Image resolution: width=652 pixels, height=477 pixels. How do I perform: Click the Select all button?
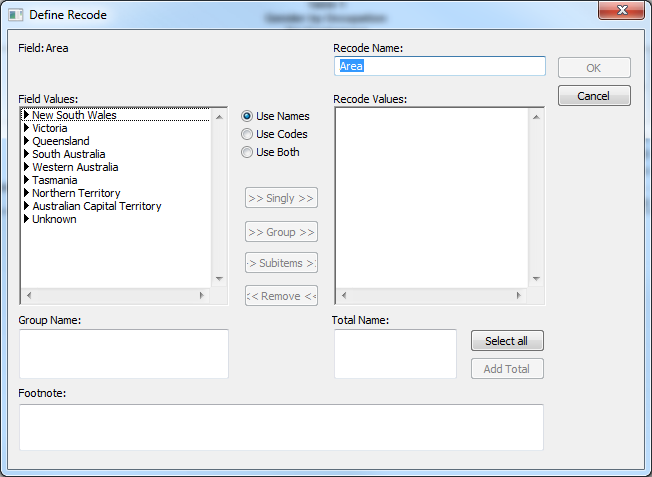coord(507,341)
